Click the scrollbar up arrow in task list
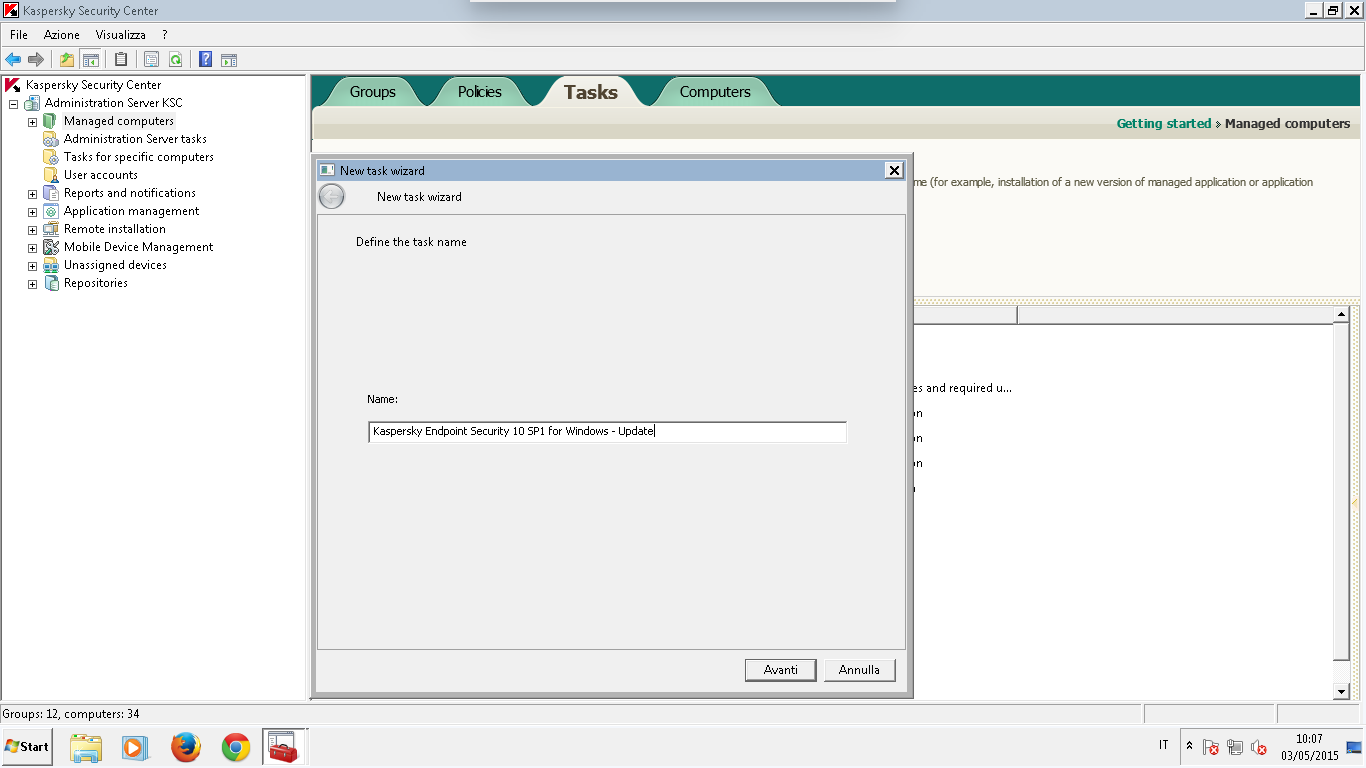Viewport: 1366px width, 768px height. [1342, 315]
